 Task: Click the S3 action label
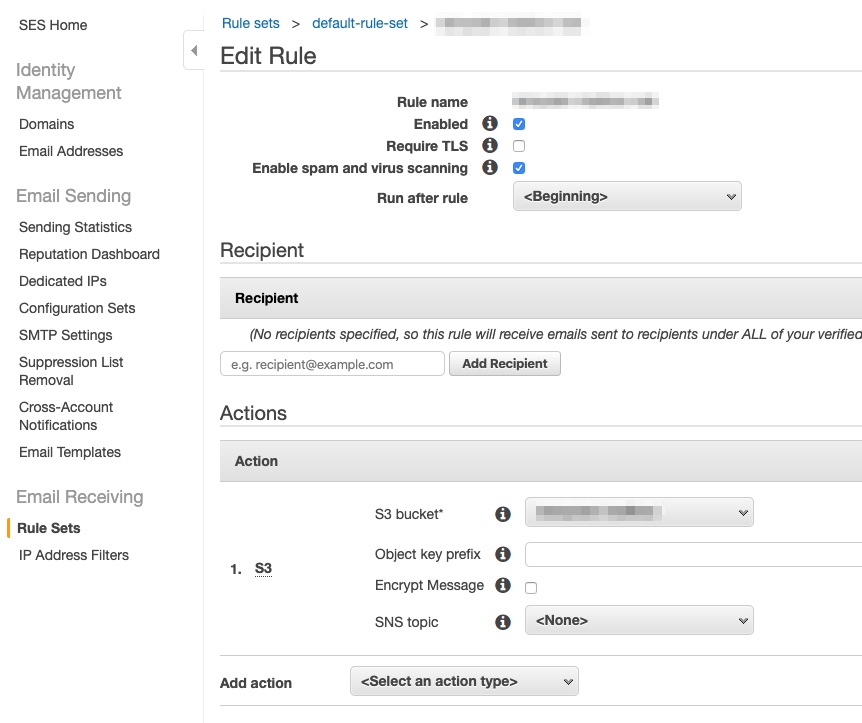[x=263, y=569]
